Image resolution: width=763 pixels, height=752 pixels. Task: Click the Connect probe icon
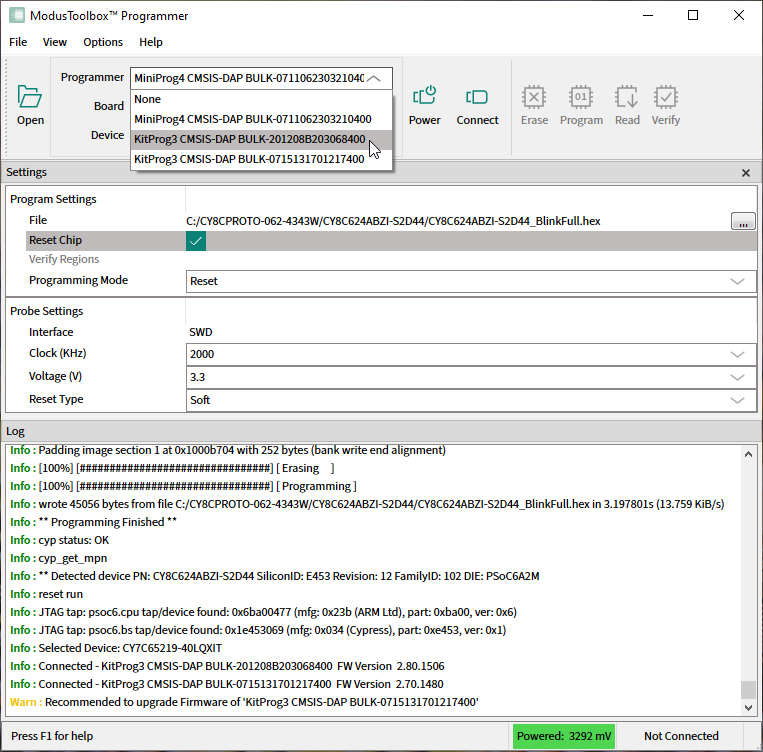pos(477,97)
